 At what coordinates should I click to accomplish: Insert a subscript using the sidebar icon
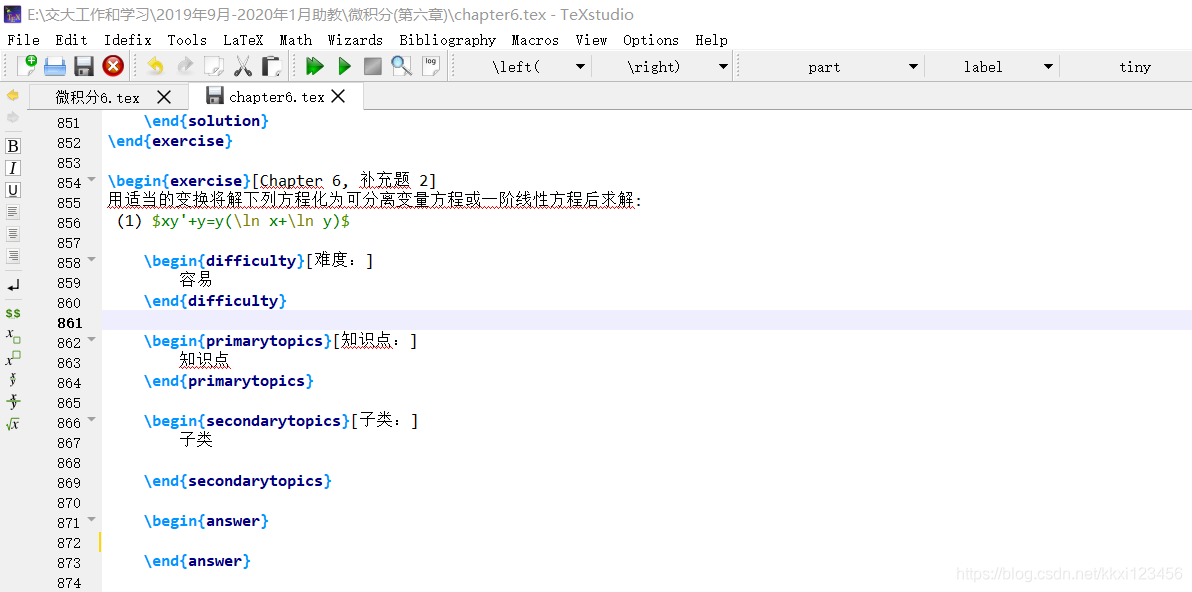[13, 338]
